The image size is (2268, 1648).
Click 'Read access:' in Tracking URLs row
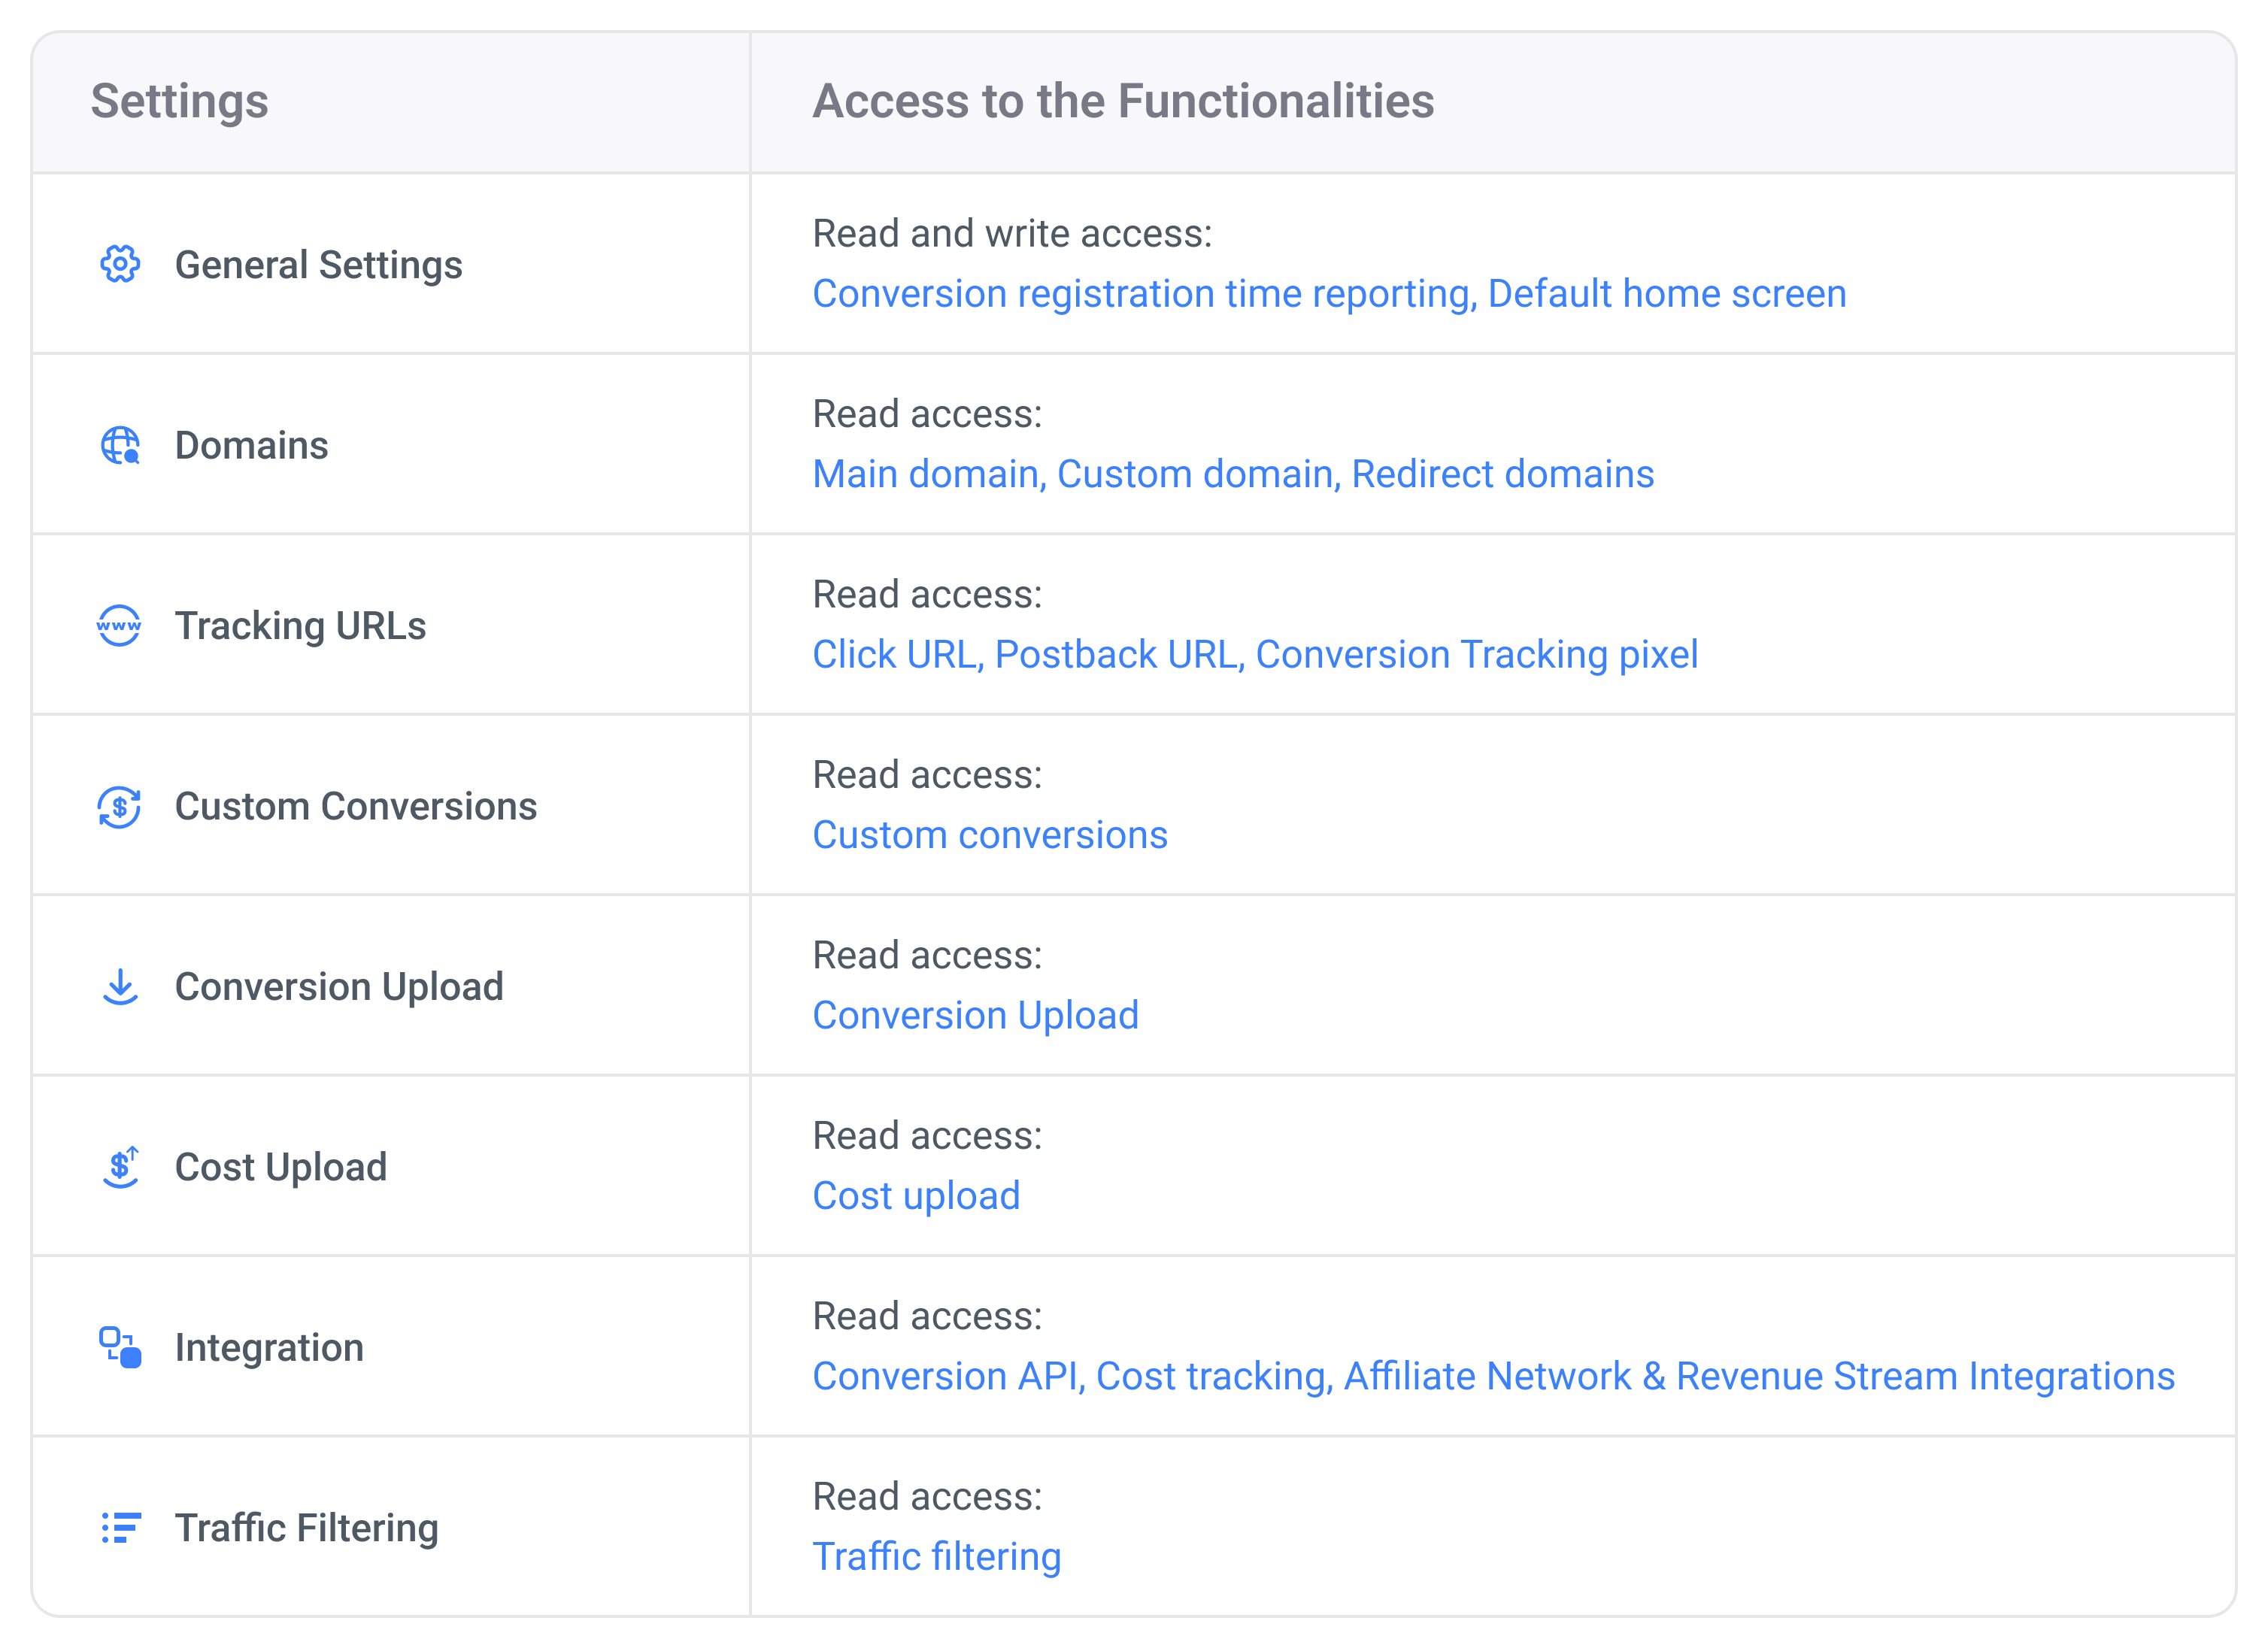point(926,595)
